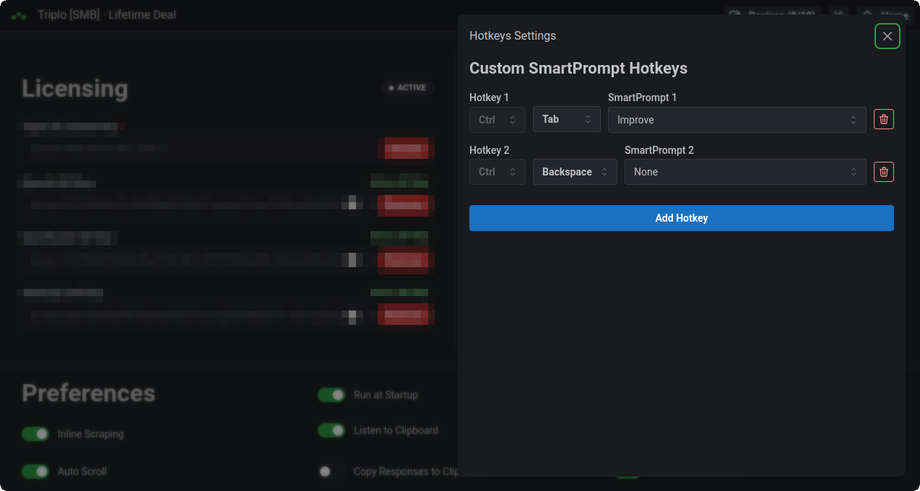Click the Hotkey 1 label

pyautogui.click(x=489, y=97)
